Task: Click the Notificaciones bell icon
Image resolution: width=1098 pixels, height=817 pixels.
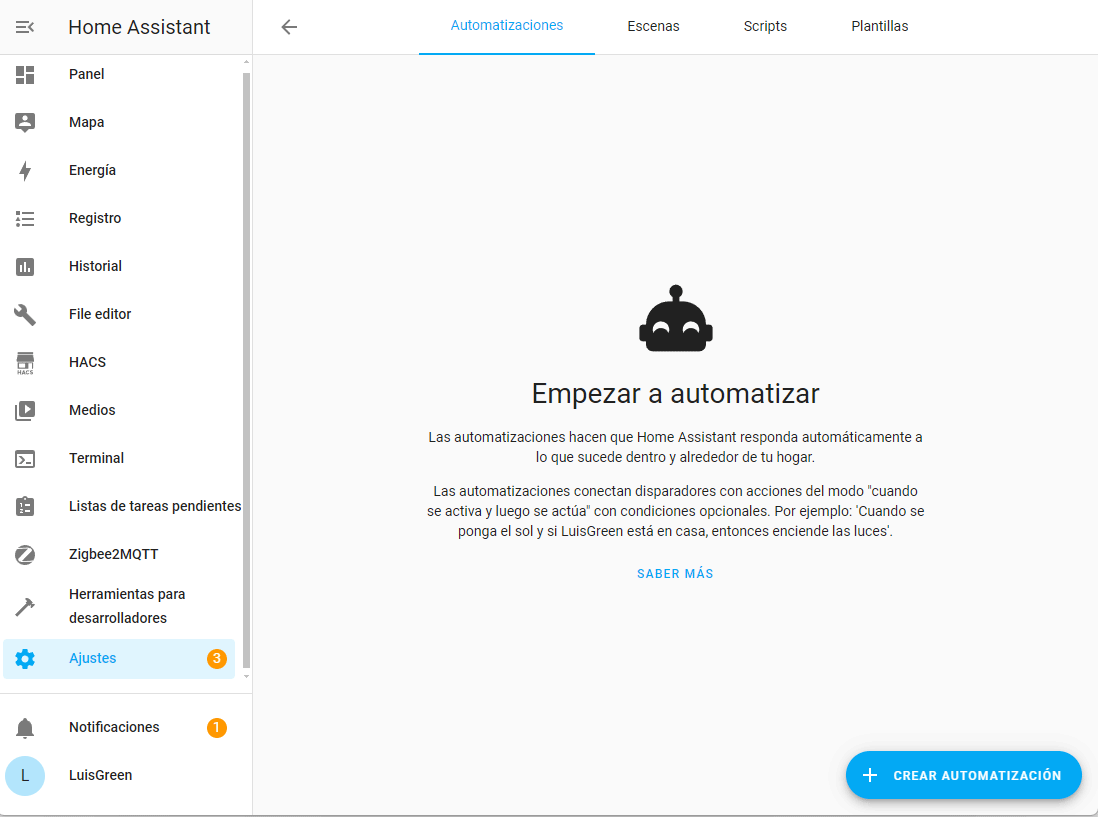Action: (x=25, y=728)
